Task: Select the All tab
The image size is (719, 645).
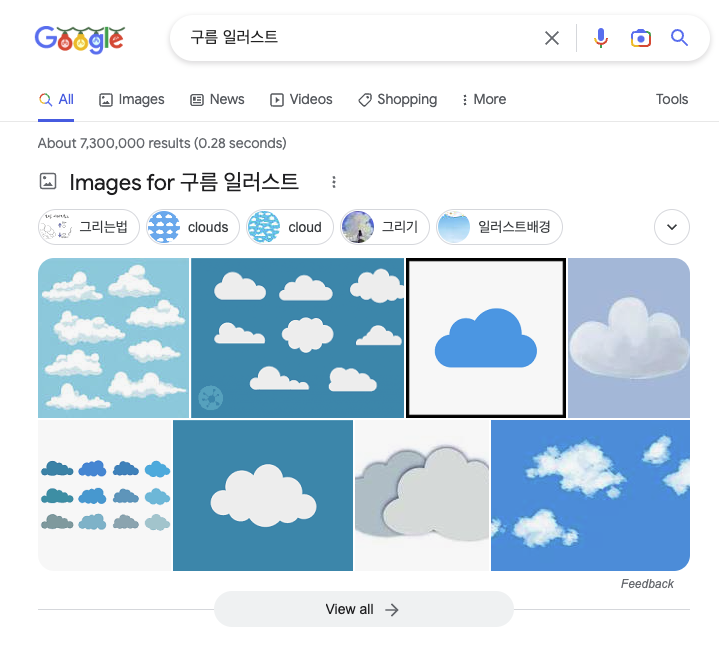Action: tap(56, 99)
